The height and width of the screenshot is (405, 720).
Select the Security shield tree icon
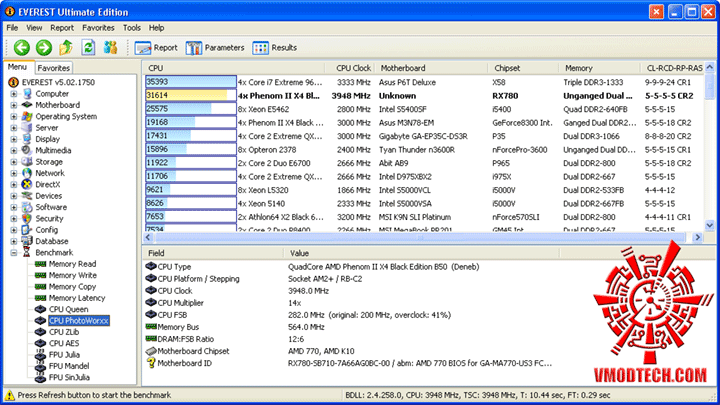[x=27, y=219]
